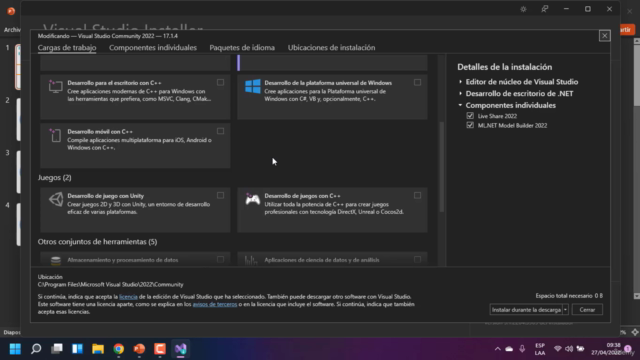
Task: Click the battery tray icon
Action: (580, 349)
